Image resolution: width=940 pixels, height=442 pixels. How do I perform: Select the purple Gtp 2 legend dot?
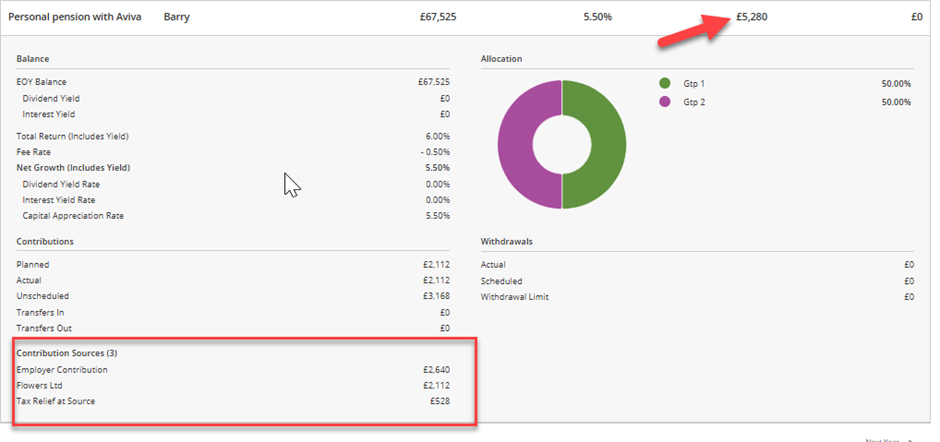[664, 101]
